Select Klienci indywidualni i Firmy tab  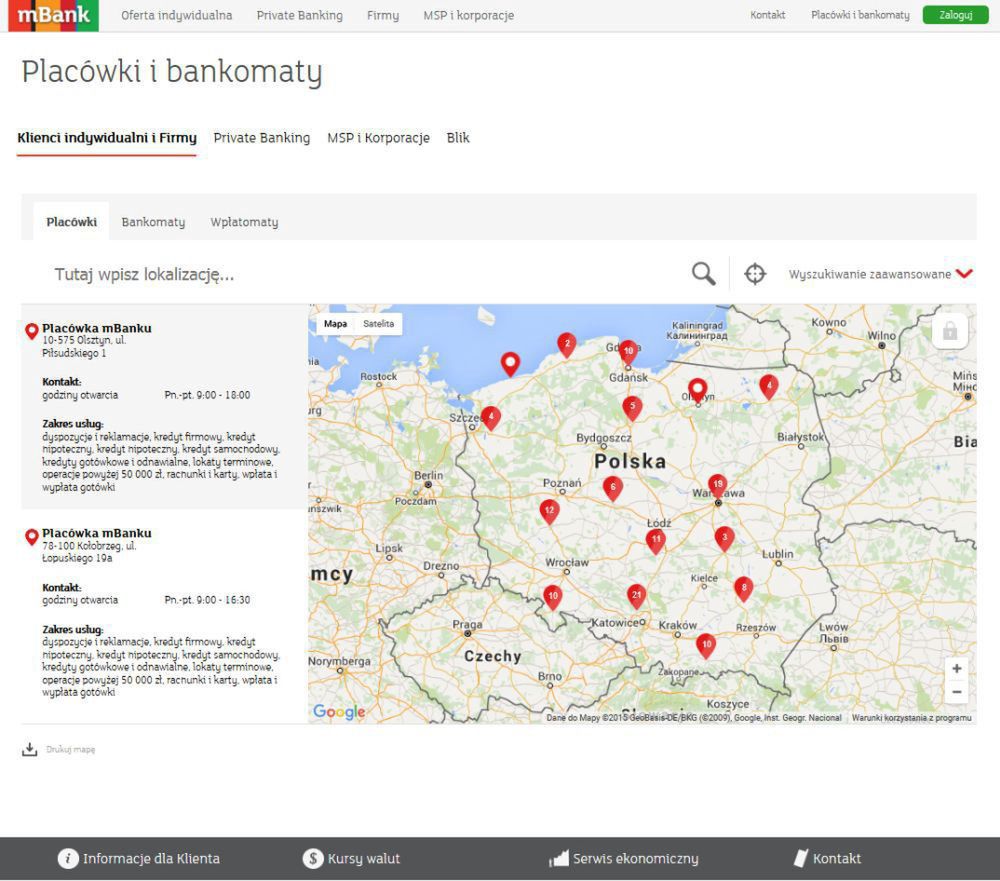(x=107, y=138)
